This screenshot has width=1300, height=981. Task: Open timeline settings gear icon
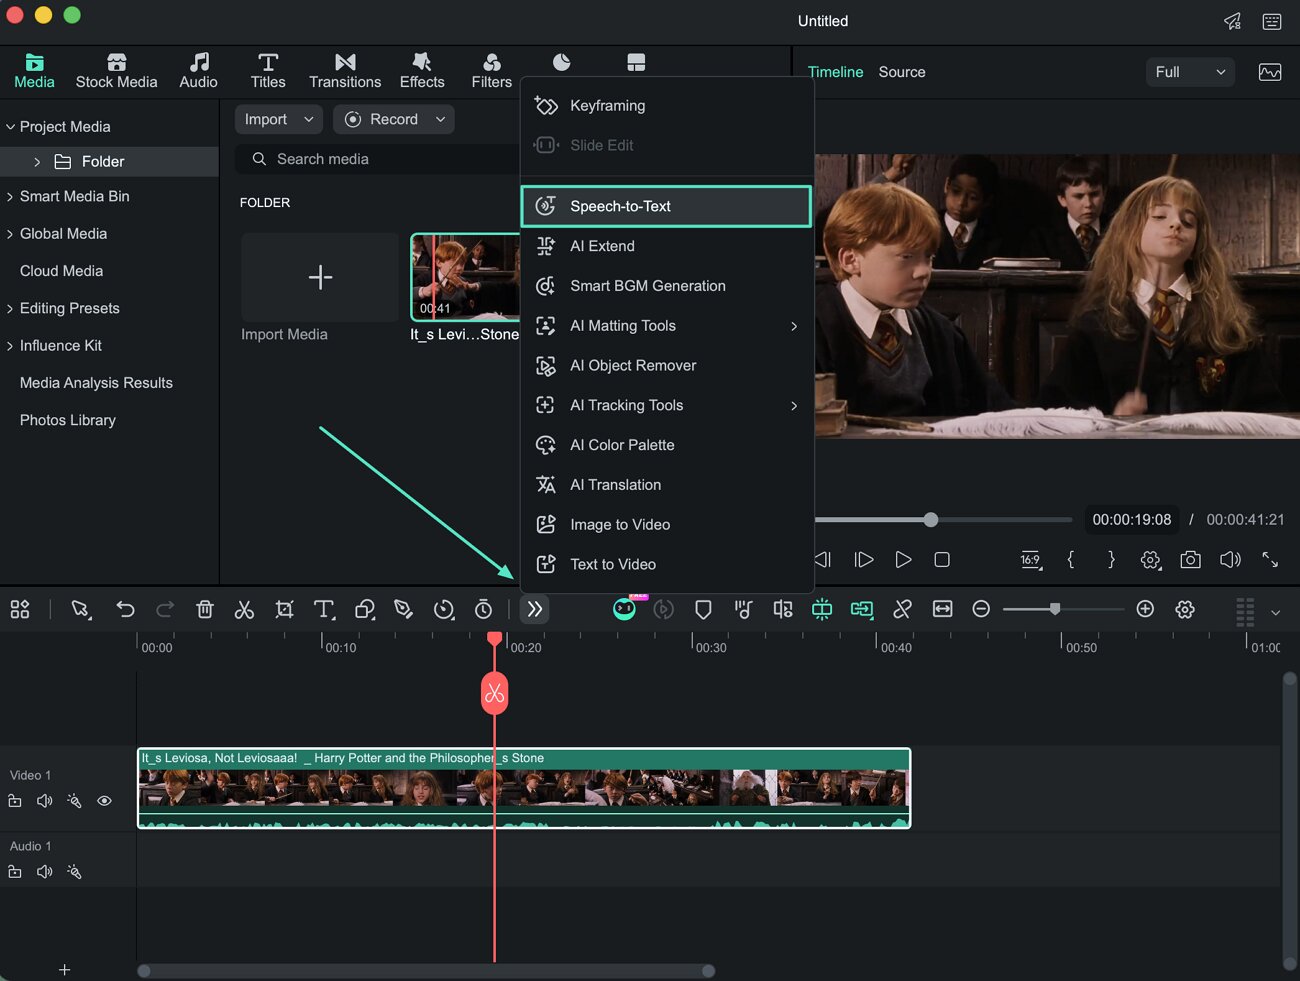coord(1185,609)
